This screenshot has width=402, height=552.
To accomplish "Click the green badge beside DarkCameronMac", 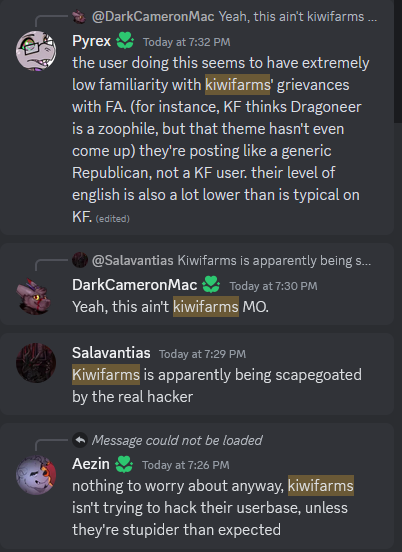I will coord(211,285).
